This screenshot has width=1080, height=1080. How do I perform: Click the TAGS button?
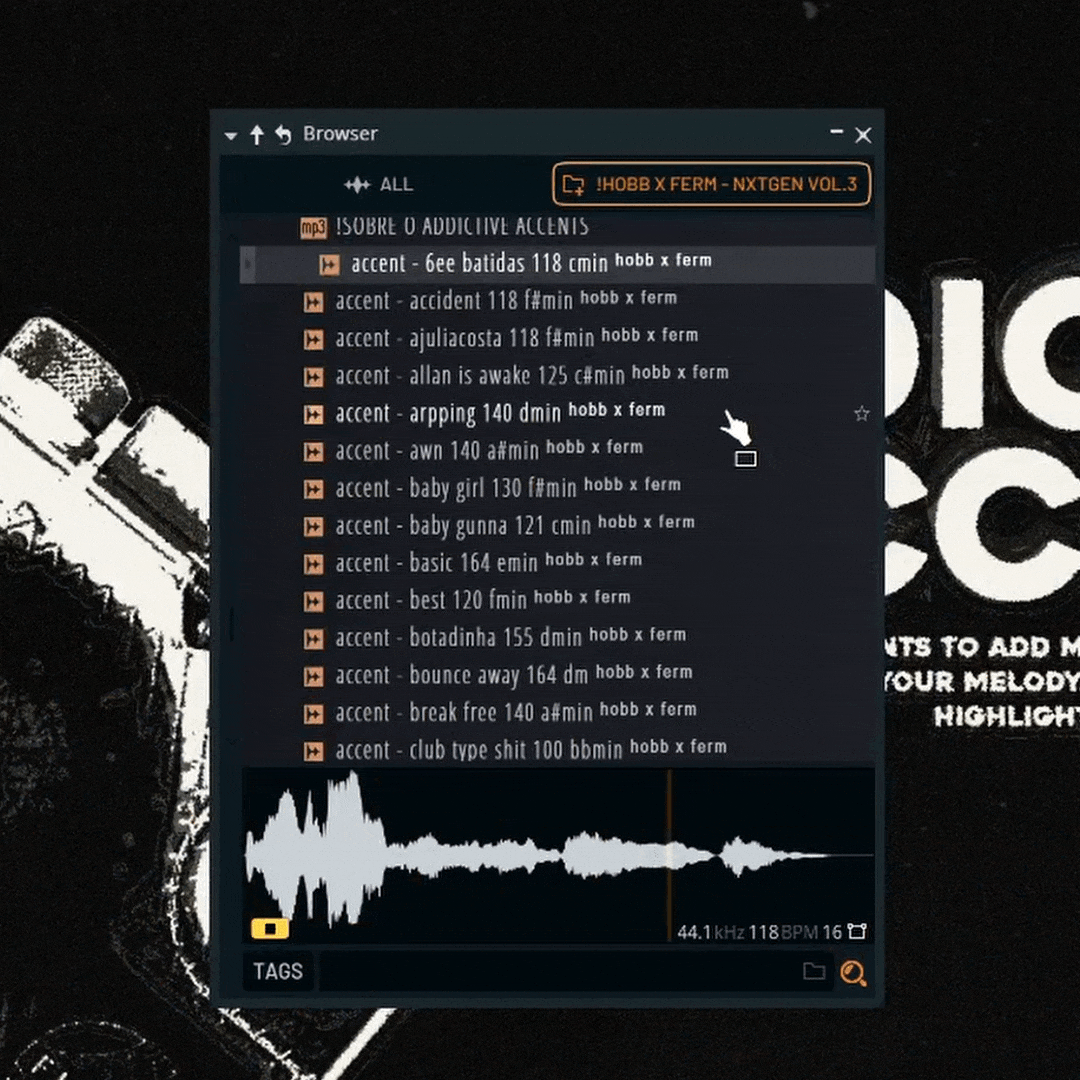click(278, 972)
